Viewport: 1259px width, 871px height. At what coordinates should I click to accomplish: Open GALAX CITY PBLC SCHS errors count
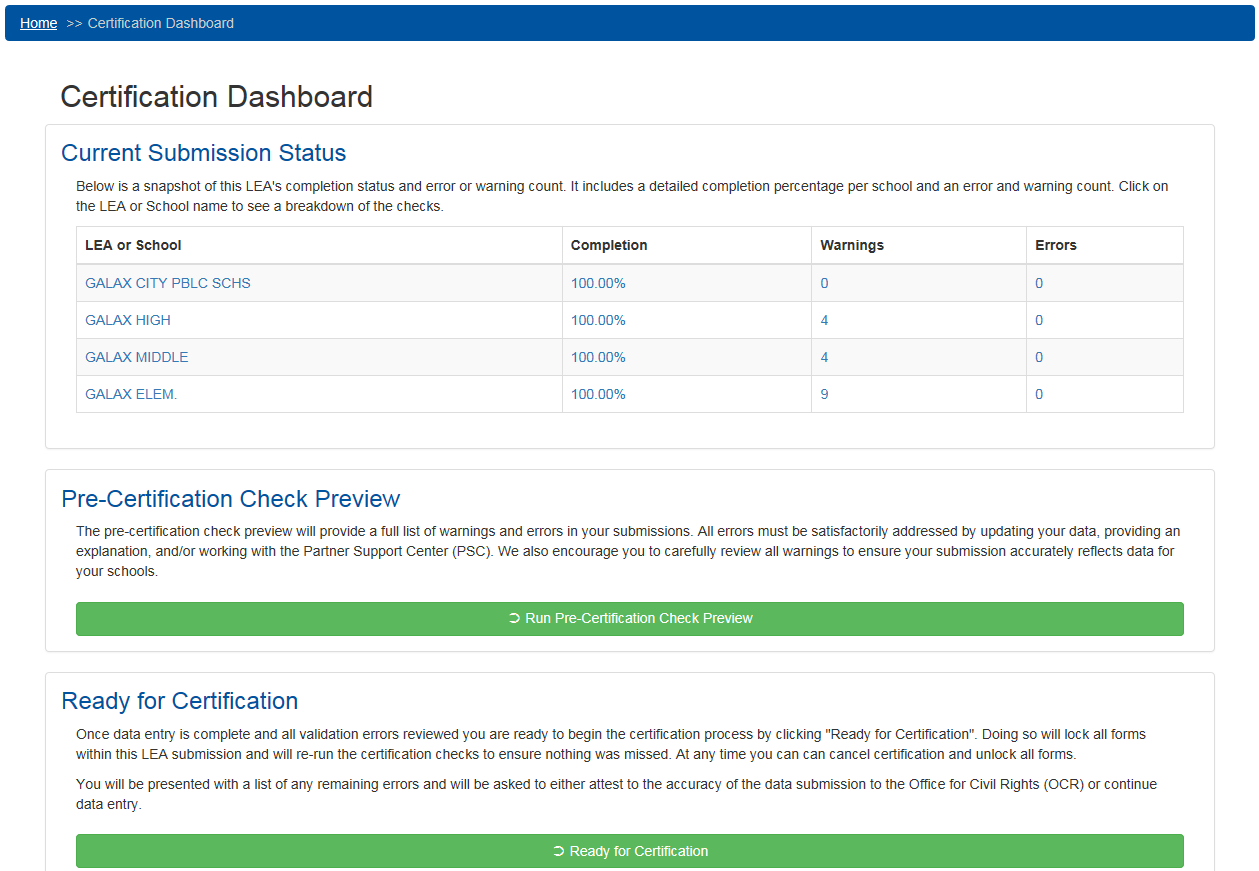[1039, 283]
